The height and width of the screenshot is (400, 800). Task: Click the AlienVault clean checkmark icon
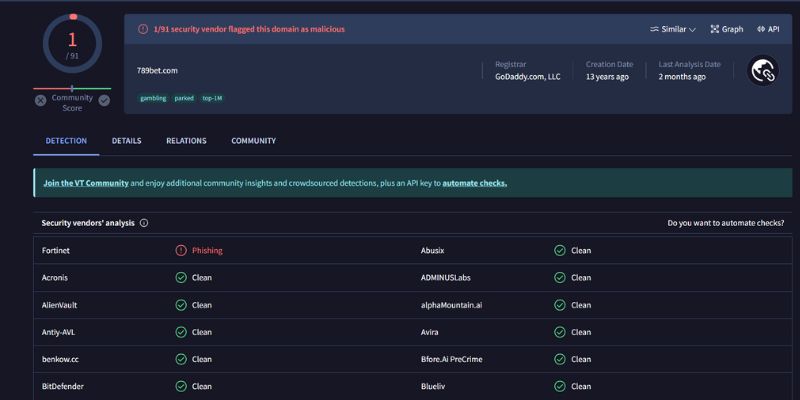coord(181,305)
